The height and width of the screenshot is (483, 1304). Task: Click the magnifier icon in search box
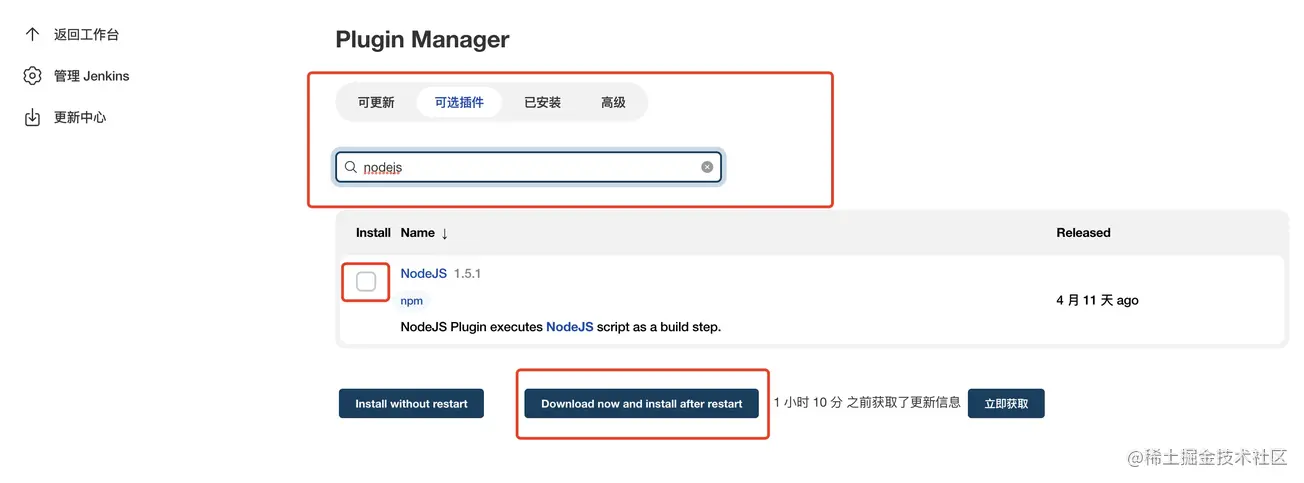[x=351, y=167]
